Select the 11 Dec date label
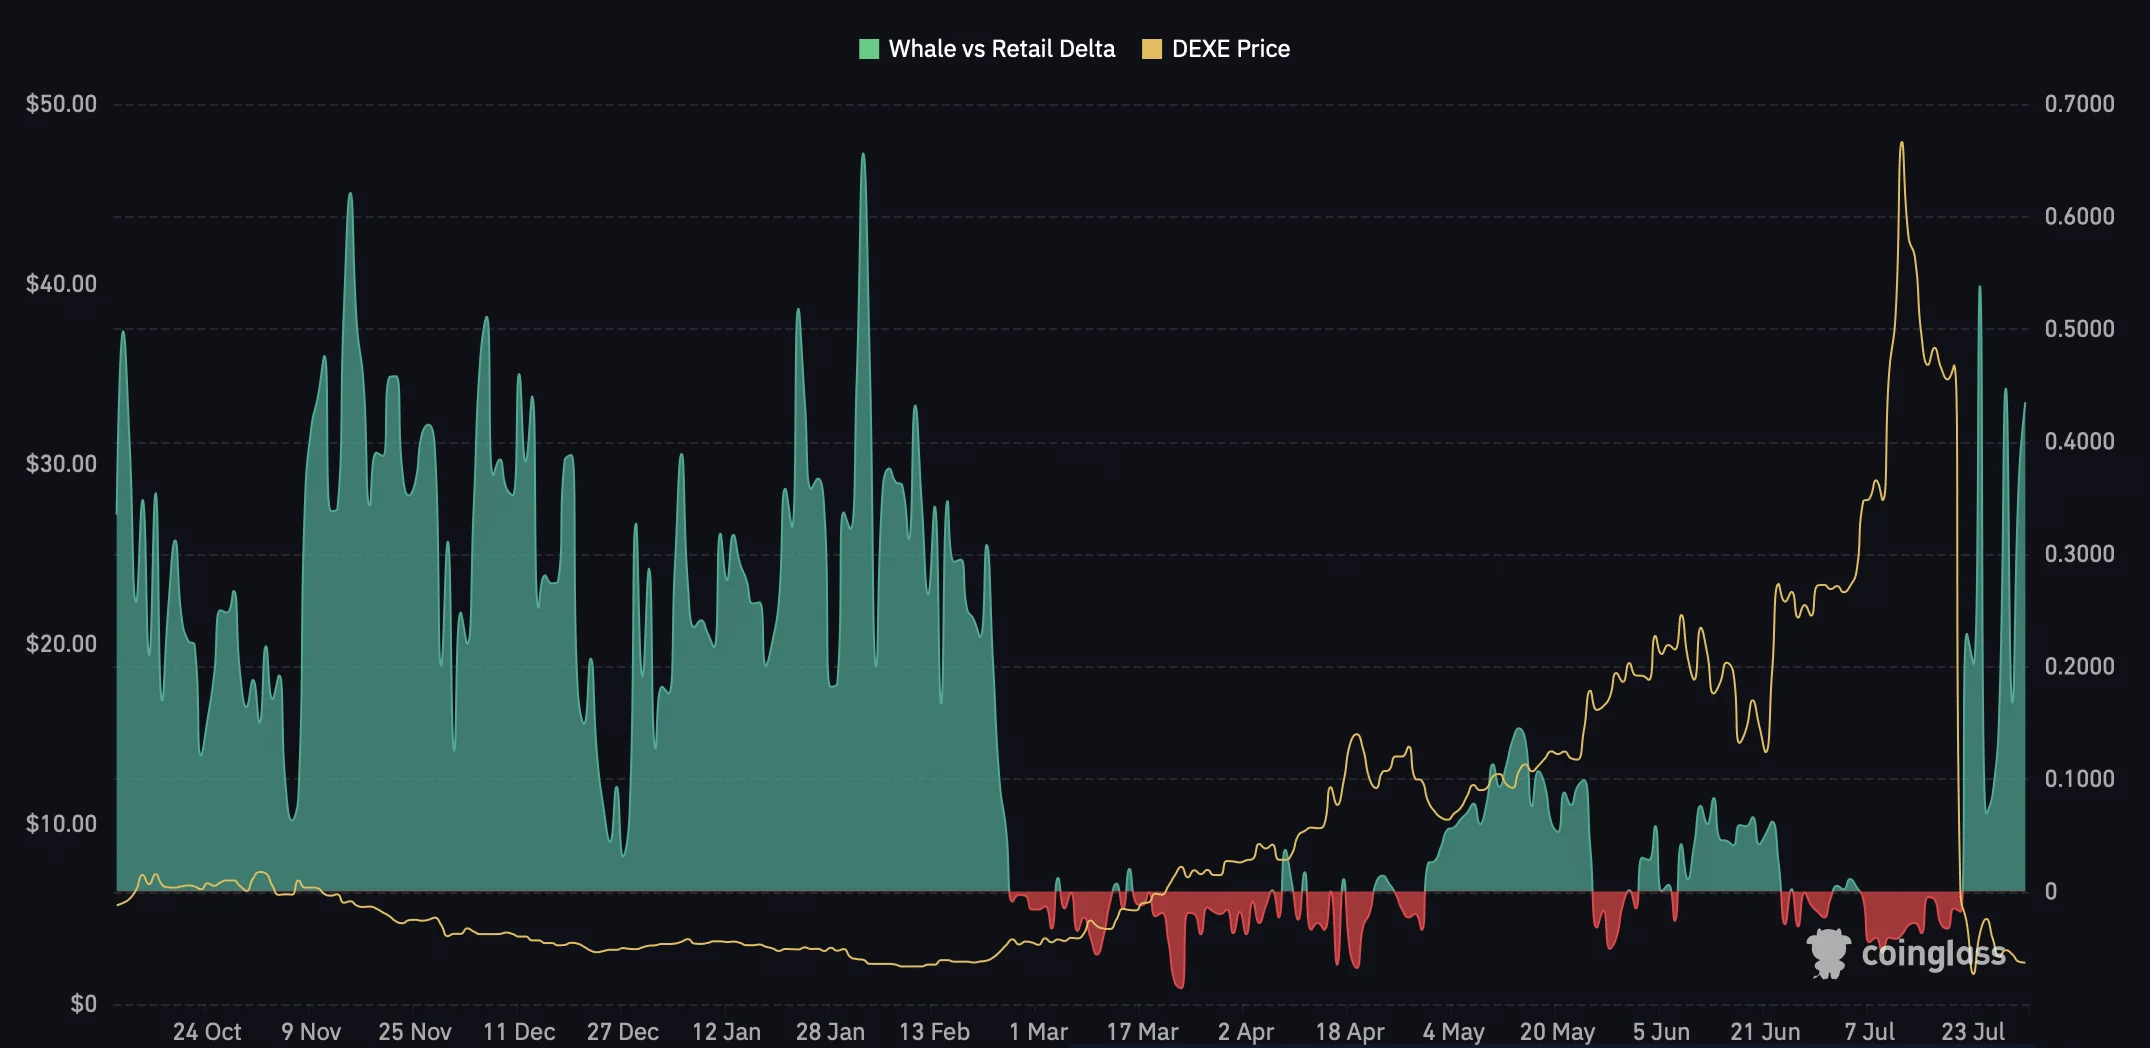2150x1048 pixels. (x=519, y=1031)
